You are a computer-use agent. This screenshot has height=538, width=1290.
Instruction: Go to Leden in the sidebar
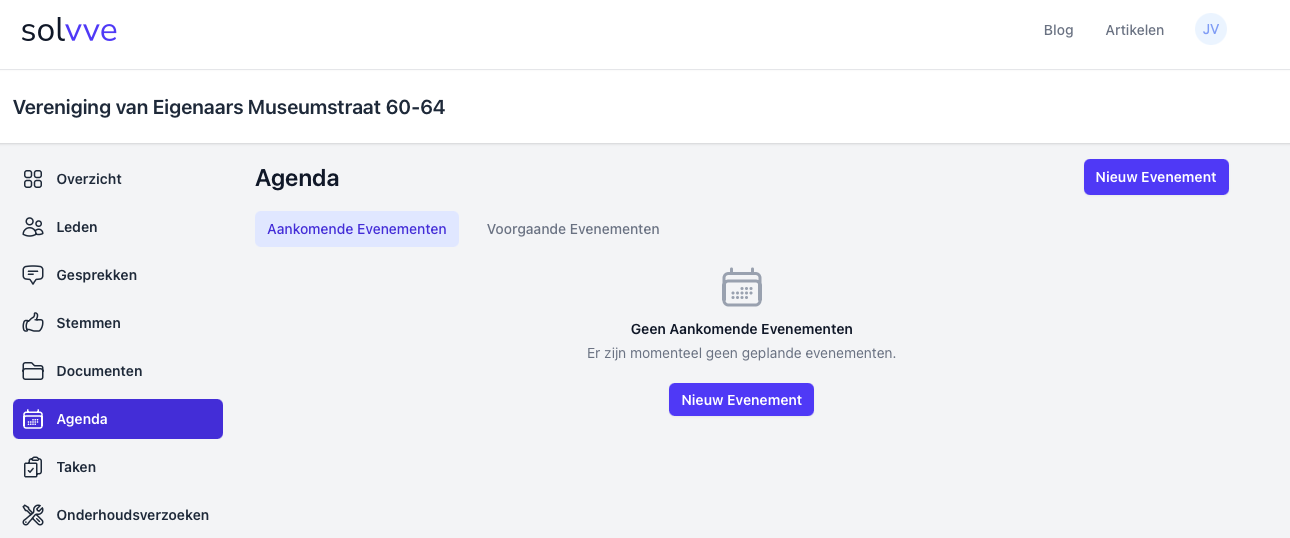pyautogui.click(x=77, y=227)
